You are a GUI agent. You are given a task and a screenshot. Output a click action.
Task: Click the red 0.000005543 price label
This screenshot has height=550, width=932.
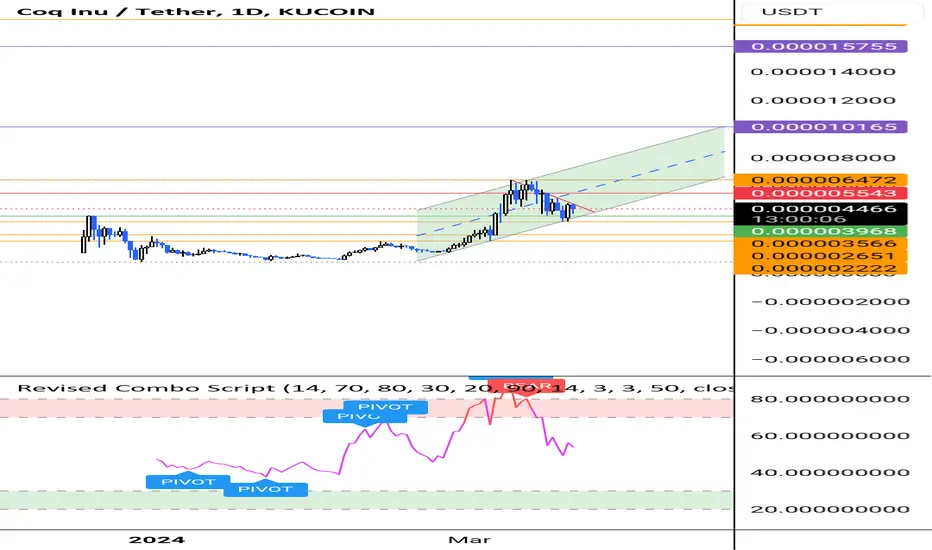(821, 193)
